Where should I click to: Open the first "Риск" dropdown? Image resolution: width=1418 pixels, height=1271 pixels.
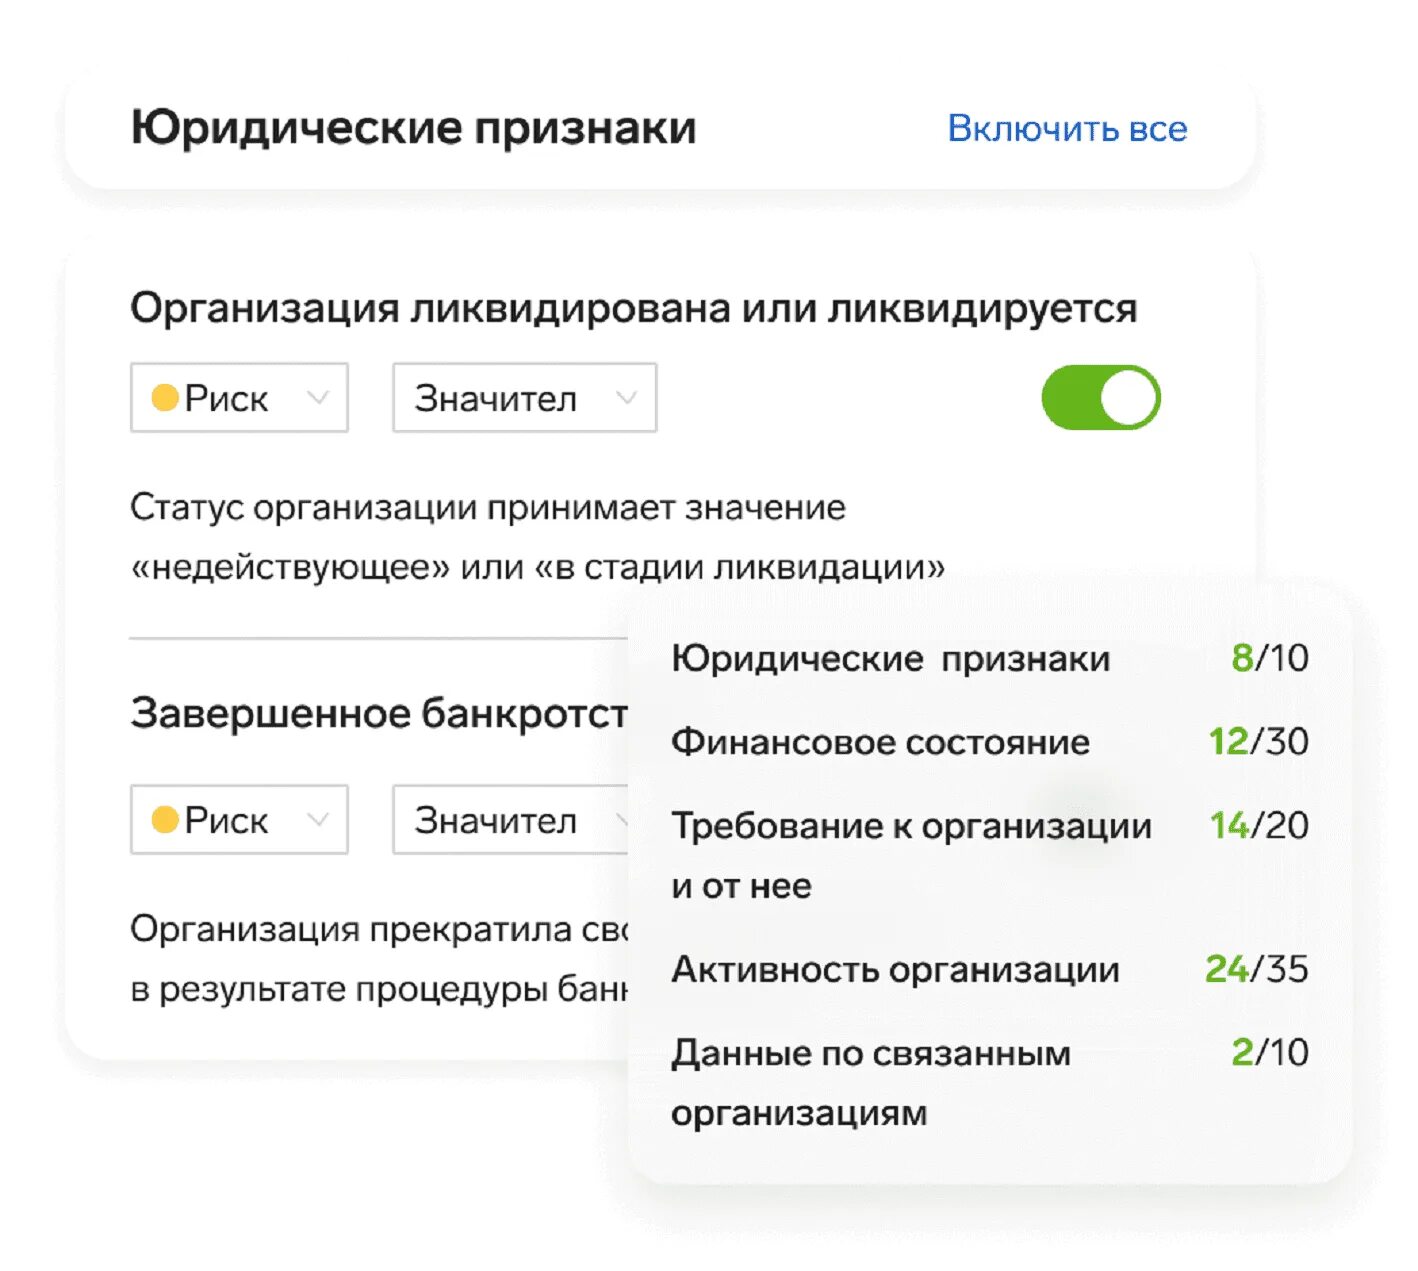tap(239, 398)
